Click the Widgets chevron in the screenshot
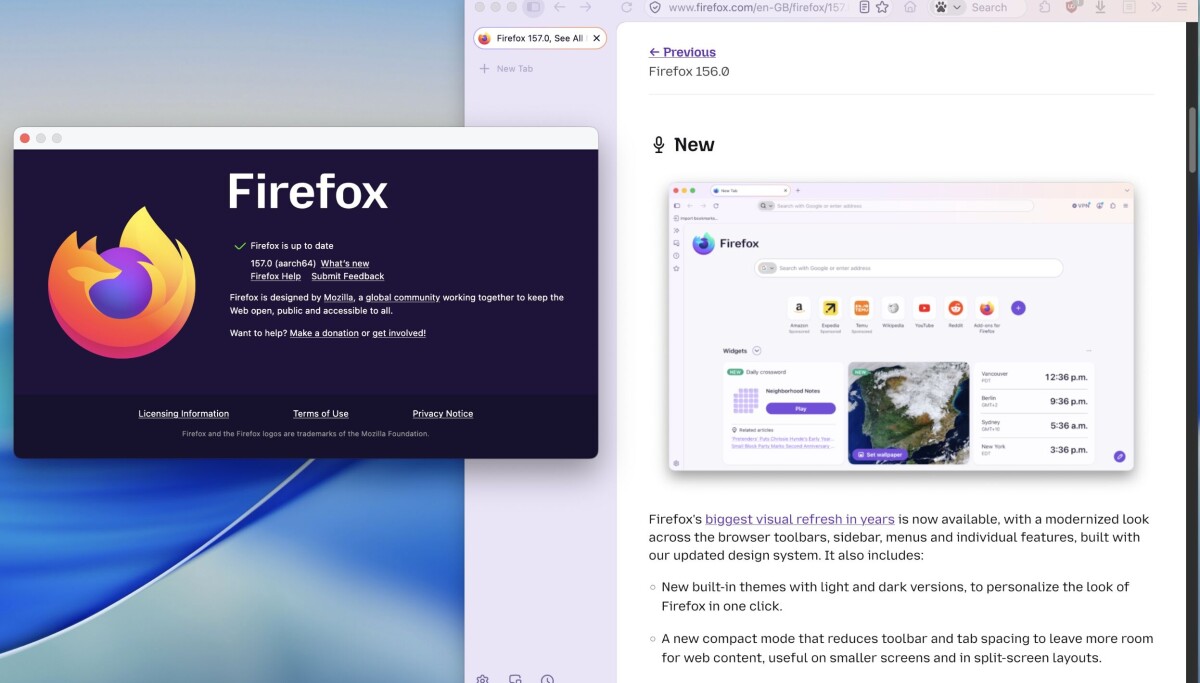Image resolution: width=1200 pixels, height=683 pixels. (757, 351)
